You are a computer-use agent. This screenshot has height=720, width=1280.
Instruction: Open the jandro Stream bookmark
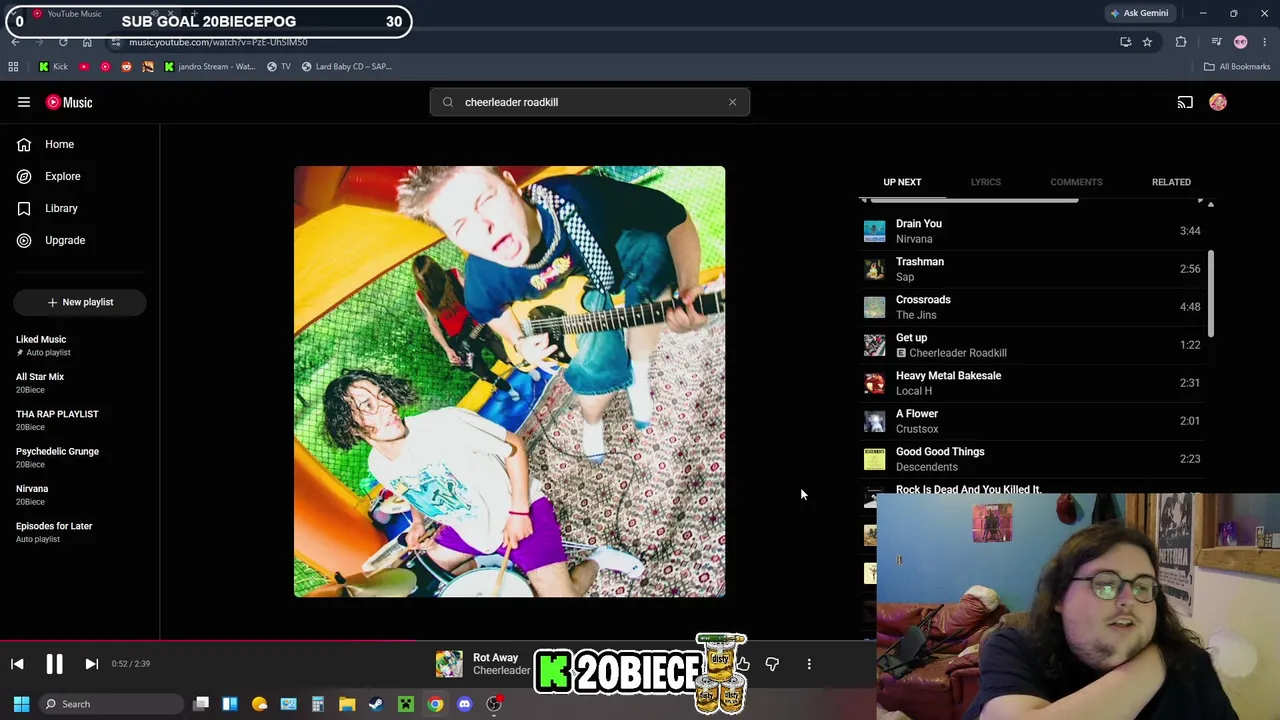[210, 67]
